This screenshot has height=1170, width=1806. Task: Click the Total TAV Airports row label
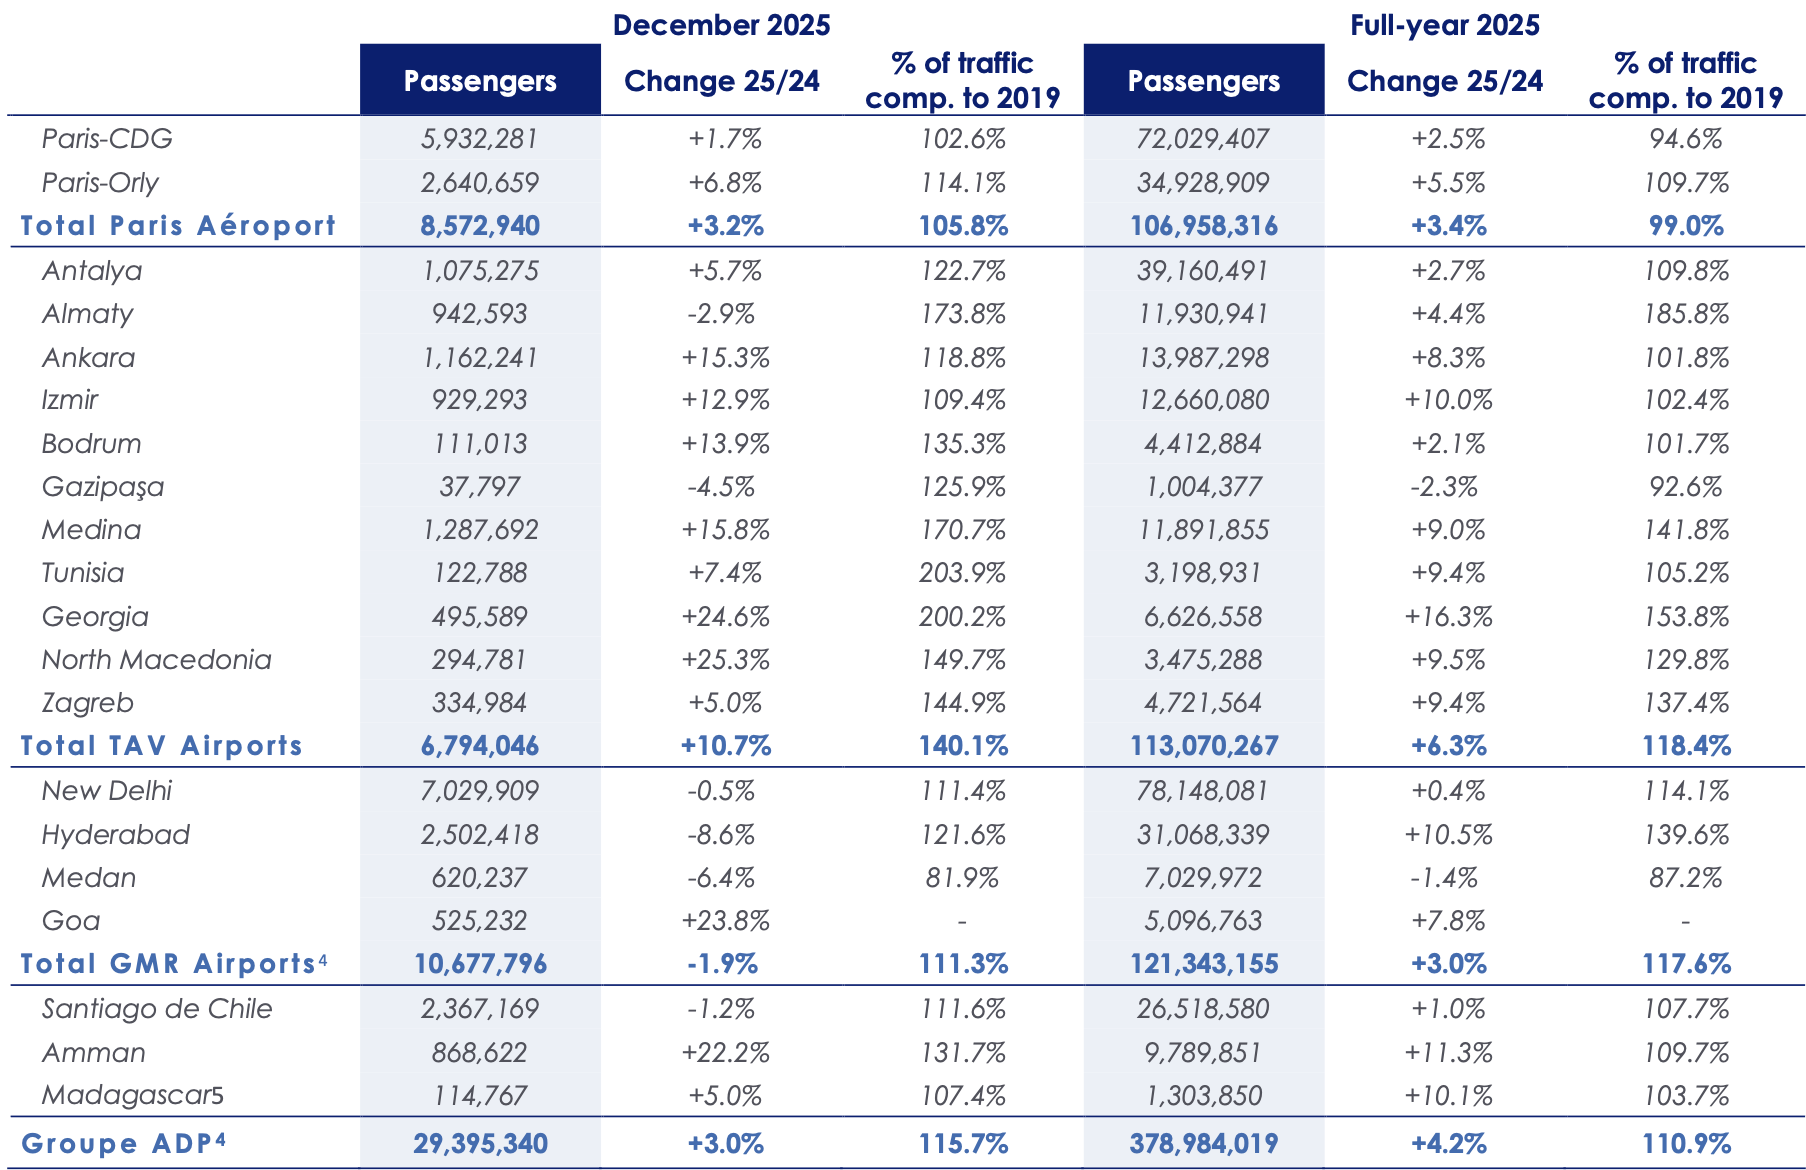(161, 746)
